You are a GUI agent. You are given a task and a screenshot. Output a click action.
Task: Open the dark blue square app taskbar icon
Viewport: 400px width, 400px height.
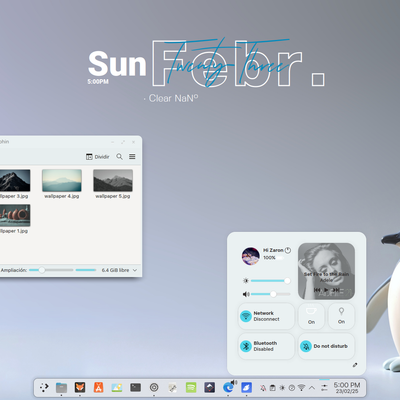(209, 387)
